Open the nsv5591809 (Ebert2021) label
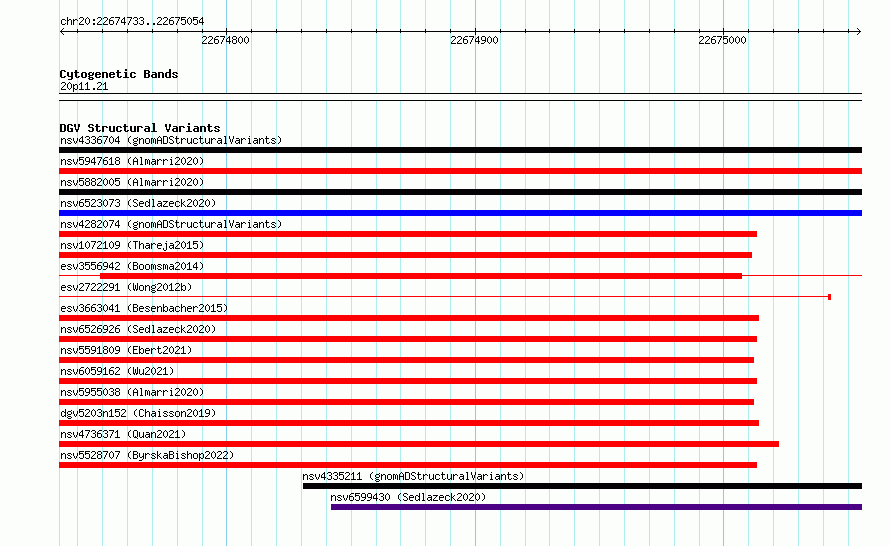 pyautogui.click(x=126, y=350)
